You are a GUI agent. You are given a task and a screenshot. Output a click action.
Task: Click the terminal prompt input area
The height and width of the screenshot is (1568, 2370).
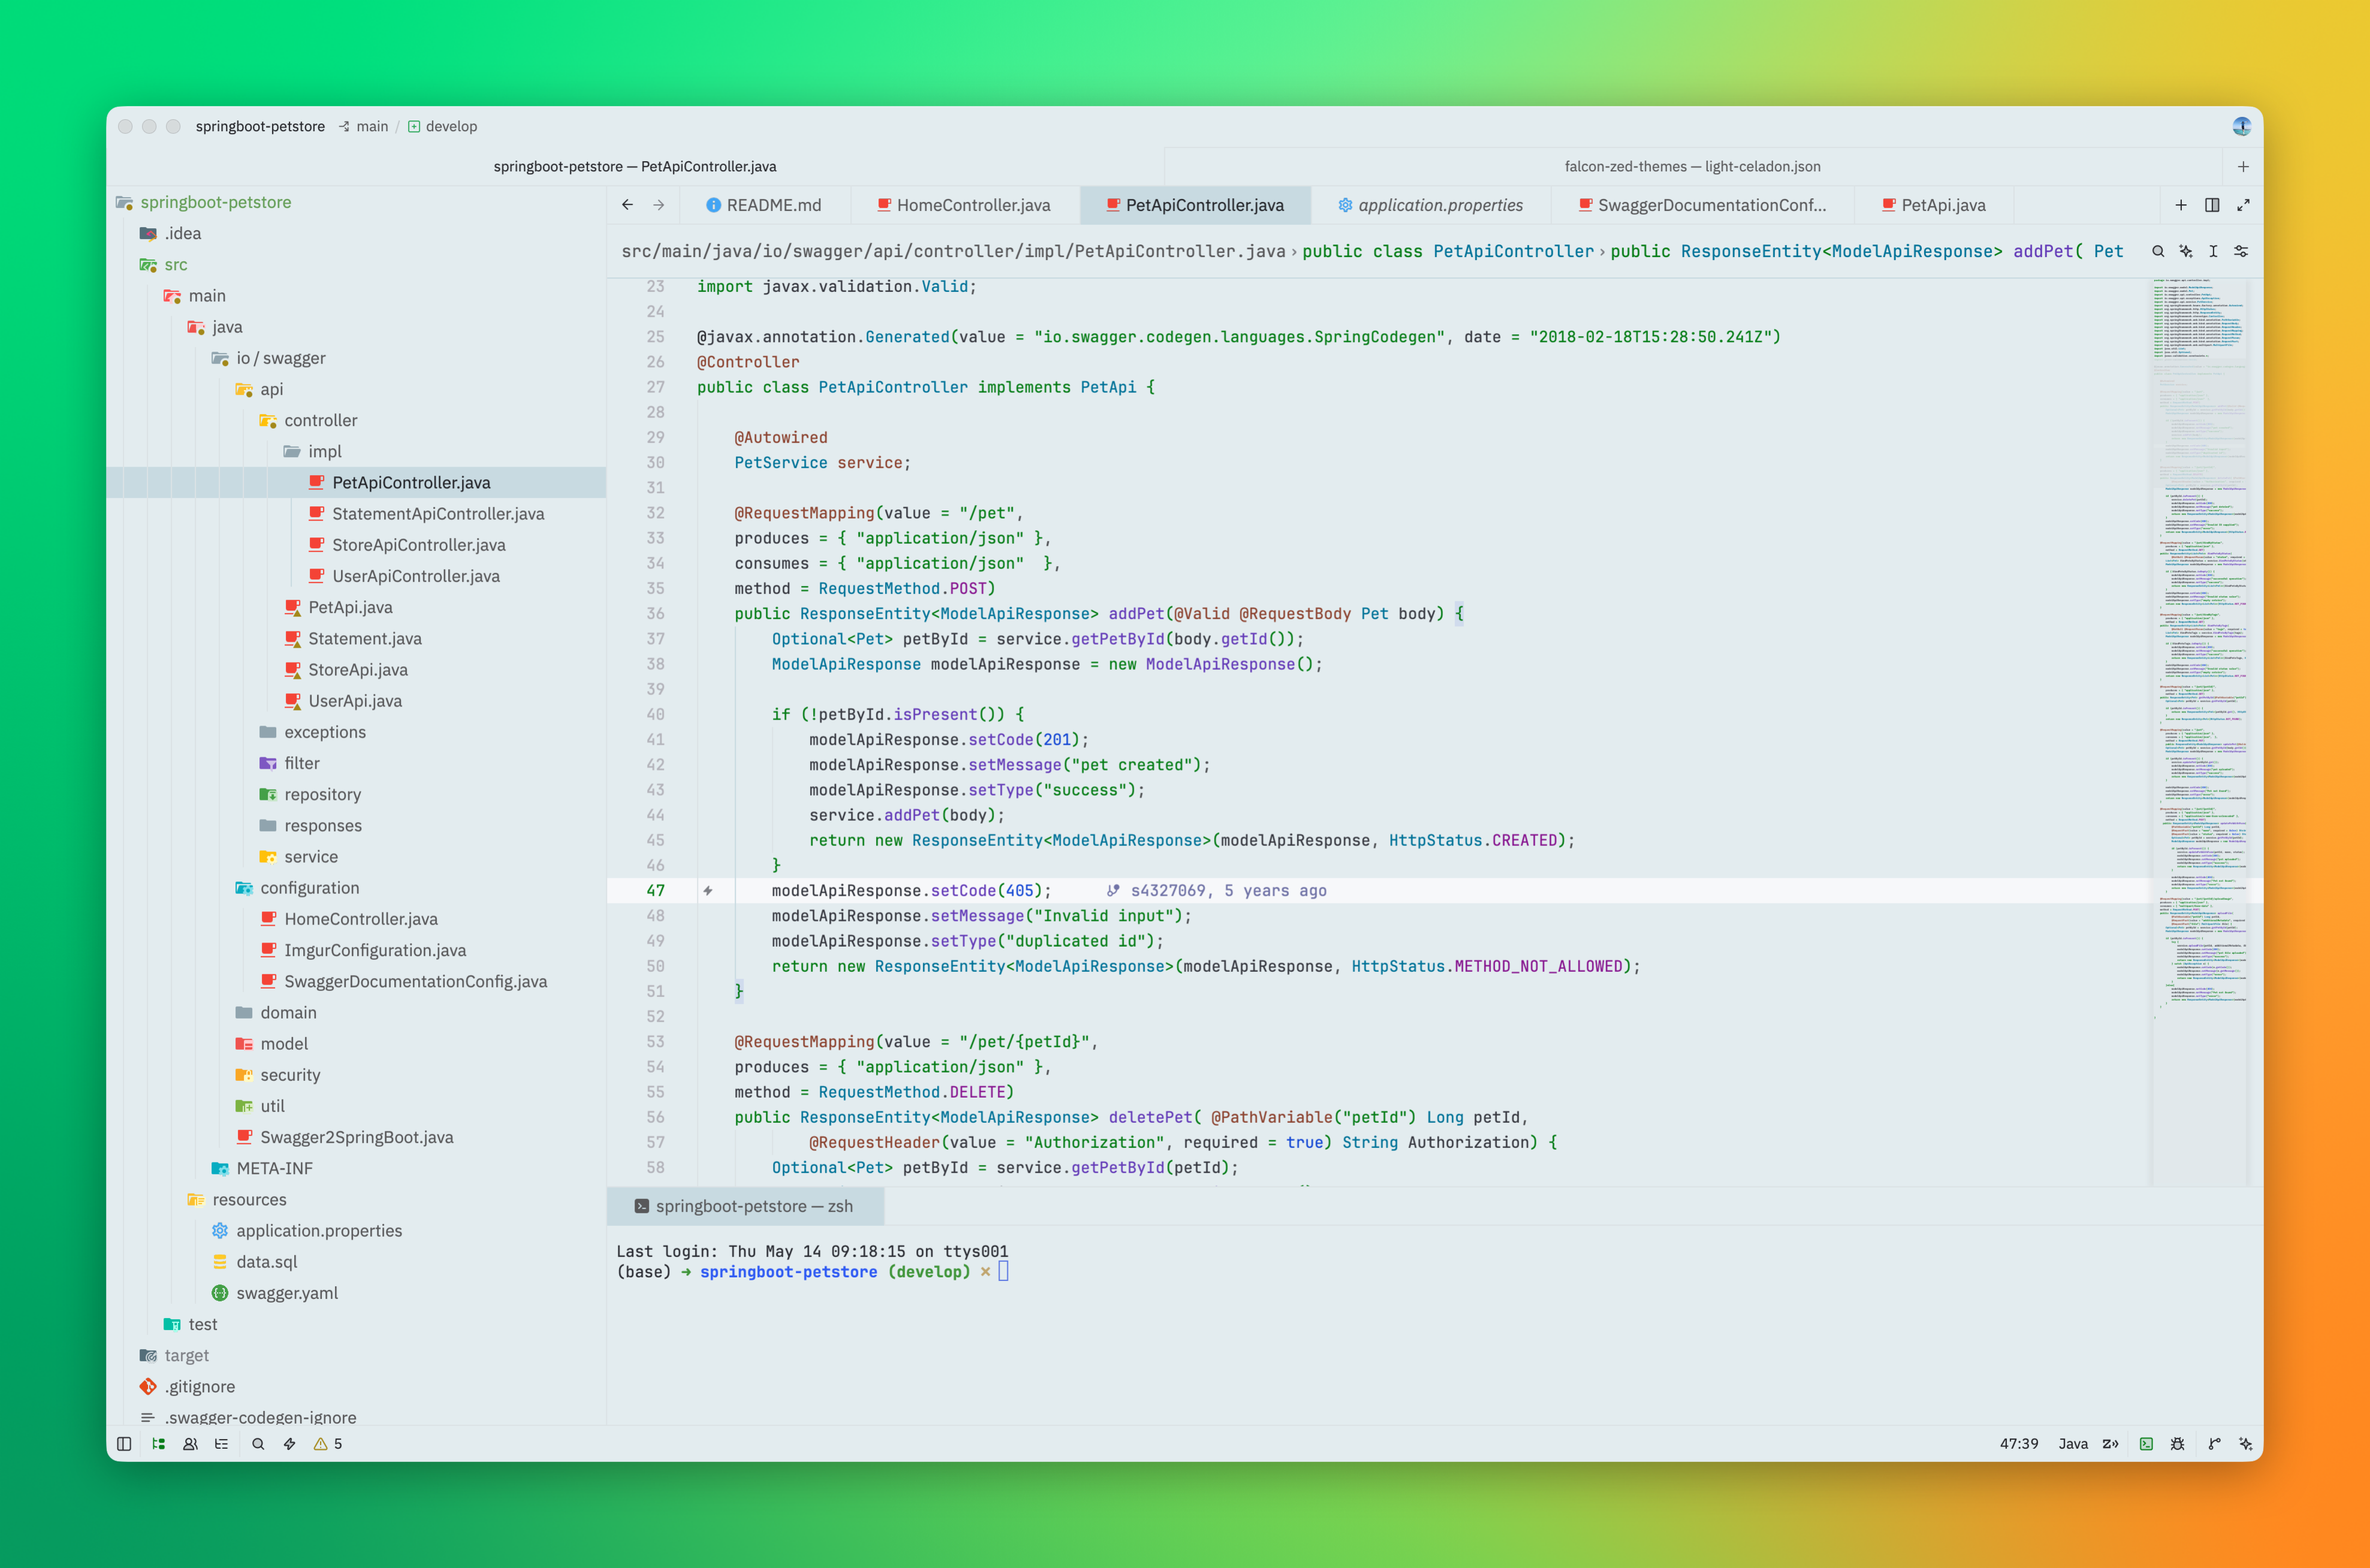pos(1003,1271)
